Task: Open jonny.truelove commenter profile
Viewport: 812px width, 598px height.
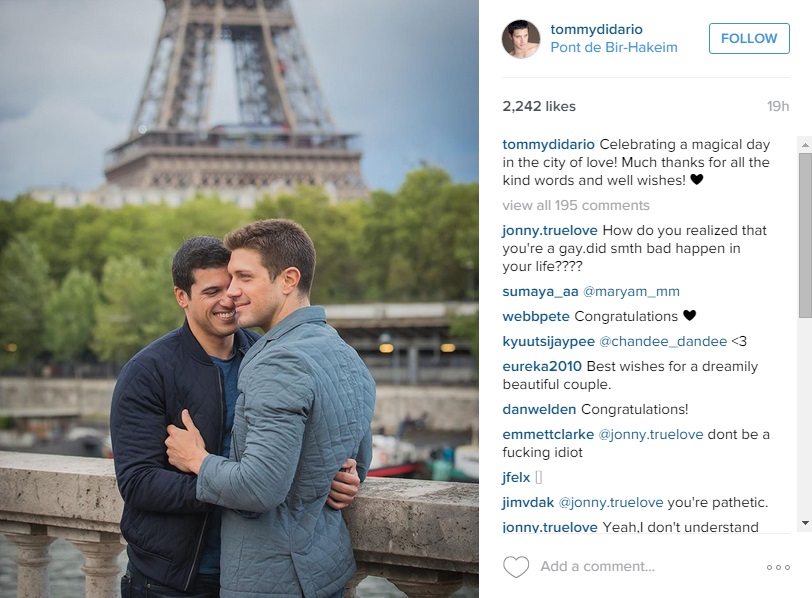Action: (549, 230)
